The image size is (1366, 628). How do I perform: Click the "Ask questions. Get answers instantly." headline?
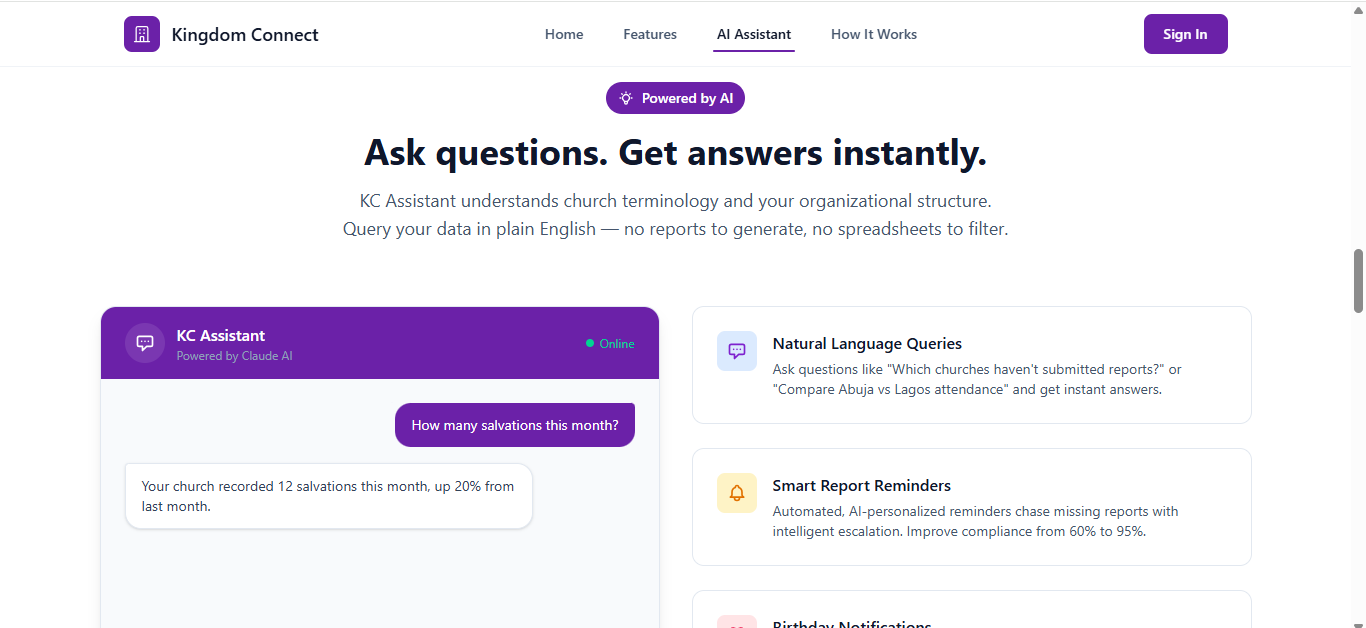pyautogui.click(x=676, y=152)
